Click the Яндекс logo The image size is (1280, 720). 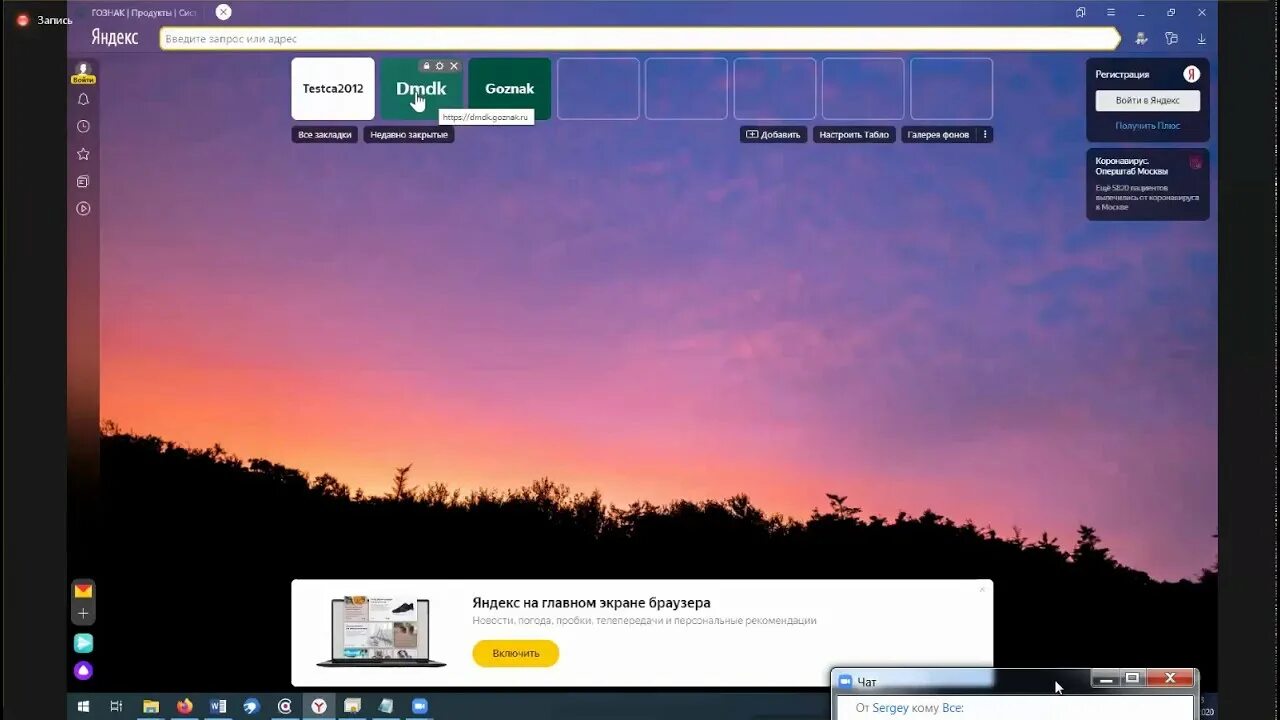(x=114, y=38)
